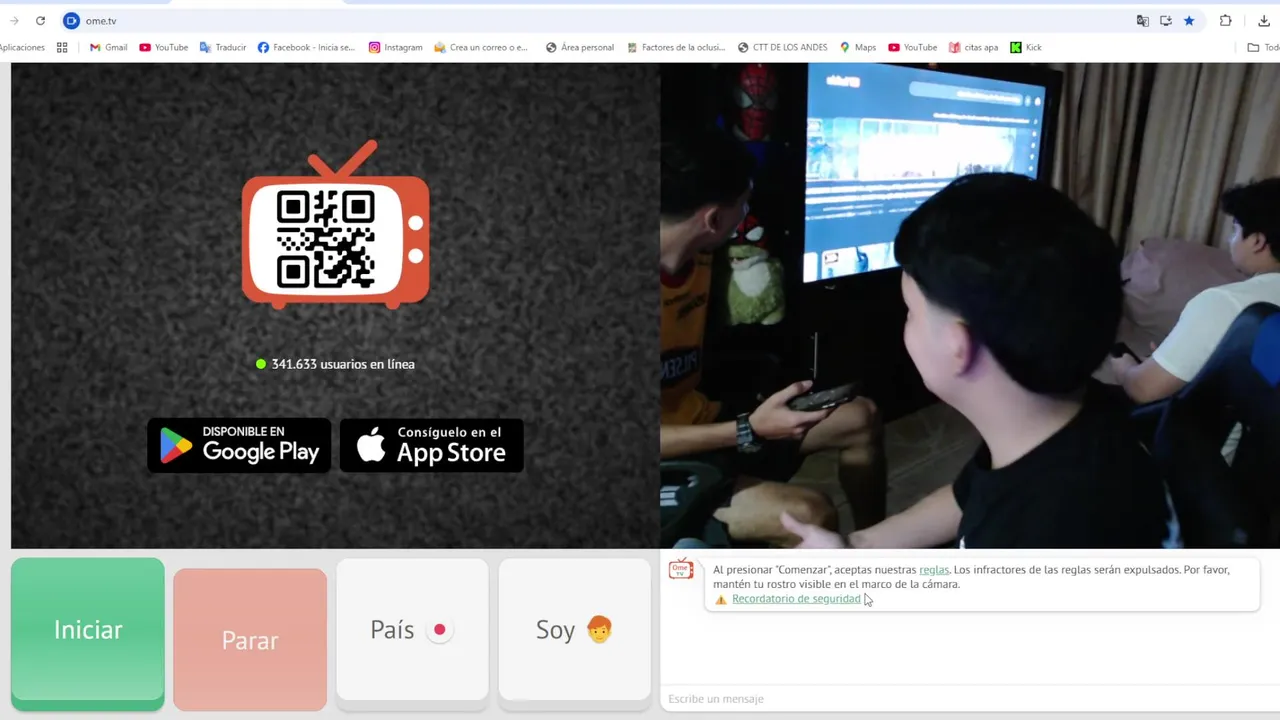Click the QR code TV logo

(336, 224)
